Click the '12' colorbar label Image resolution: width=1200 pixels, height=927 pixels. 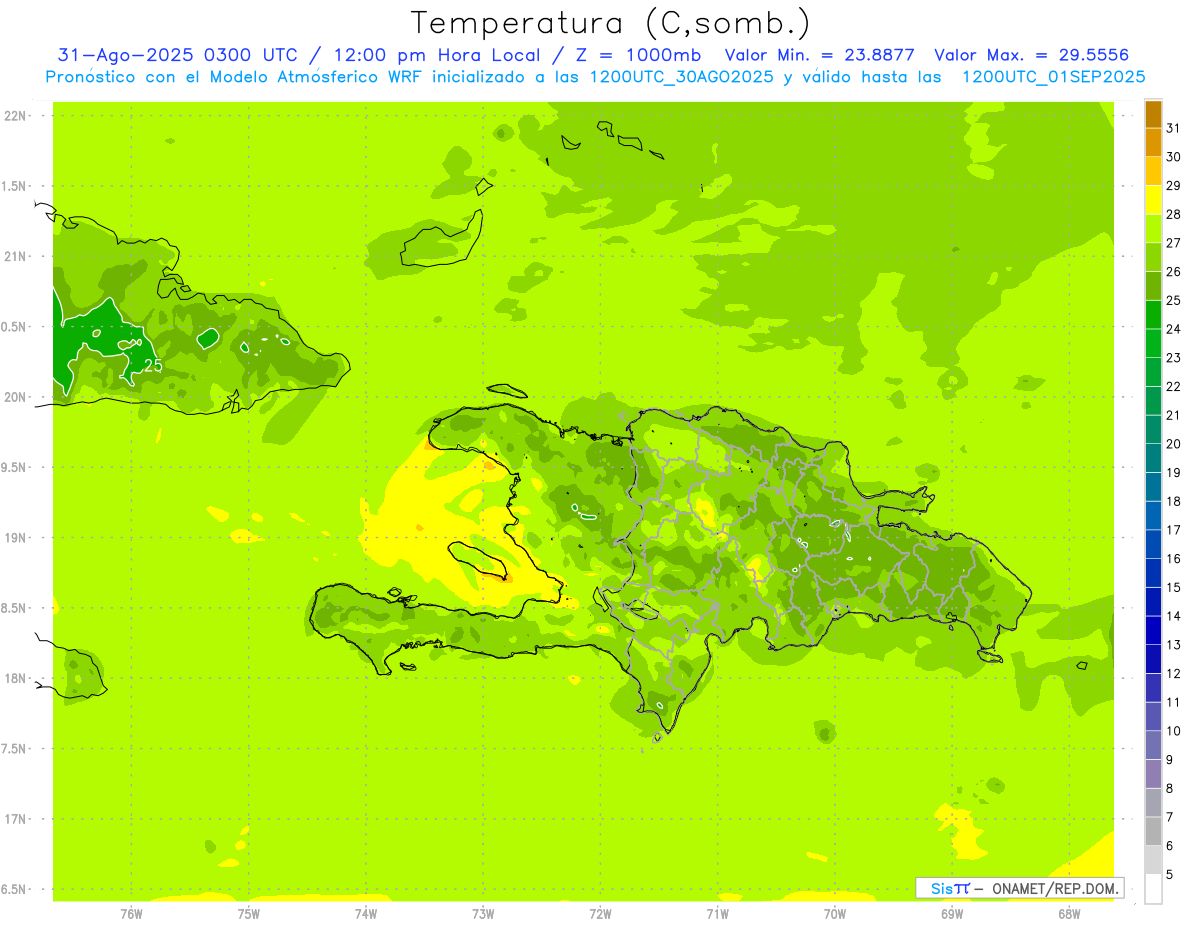[1174, 673]
